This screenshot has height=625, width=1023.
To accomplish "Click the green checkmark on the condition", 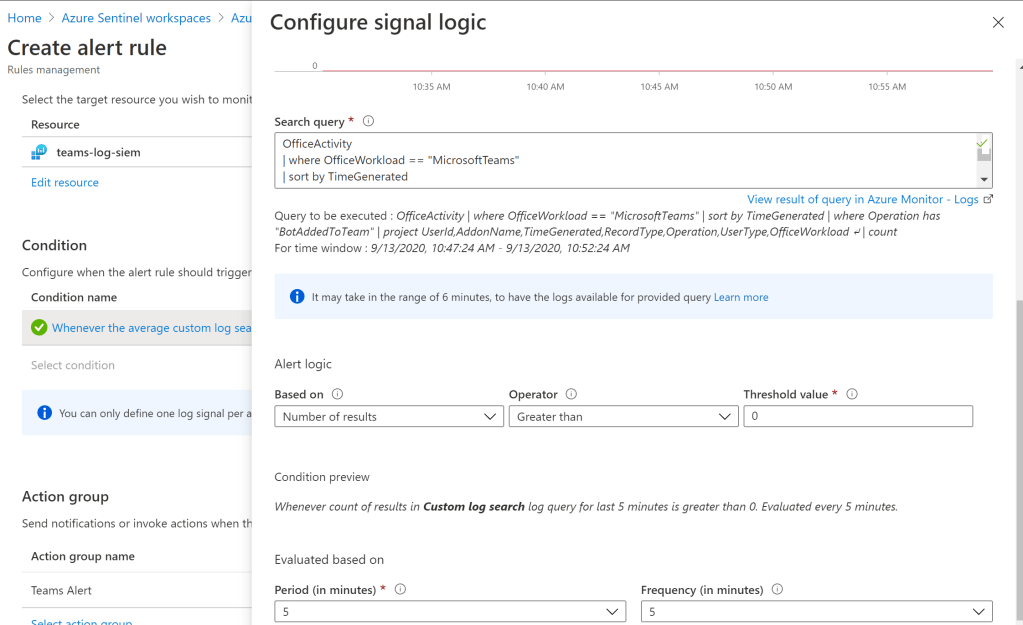I will (x=39, y=327).
